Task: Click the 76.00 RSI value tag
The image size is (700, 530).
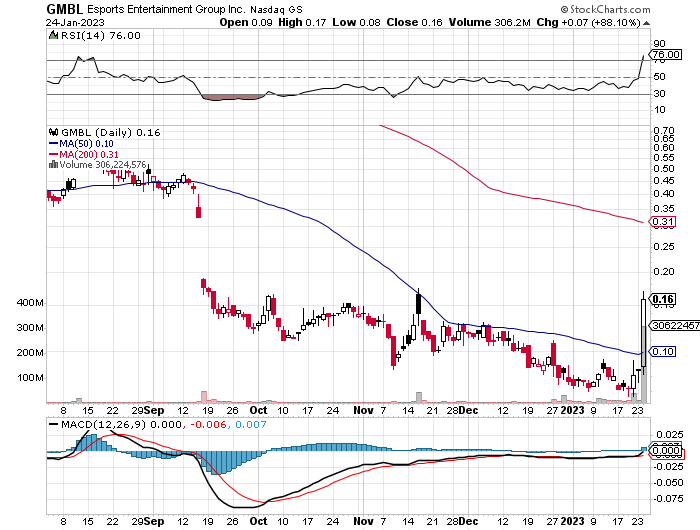Action: (665, 54)
